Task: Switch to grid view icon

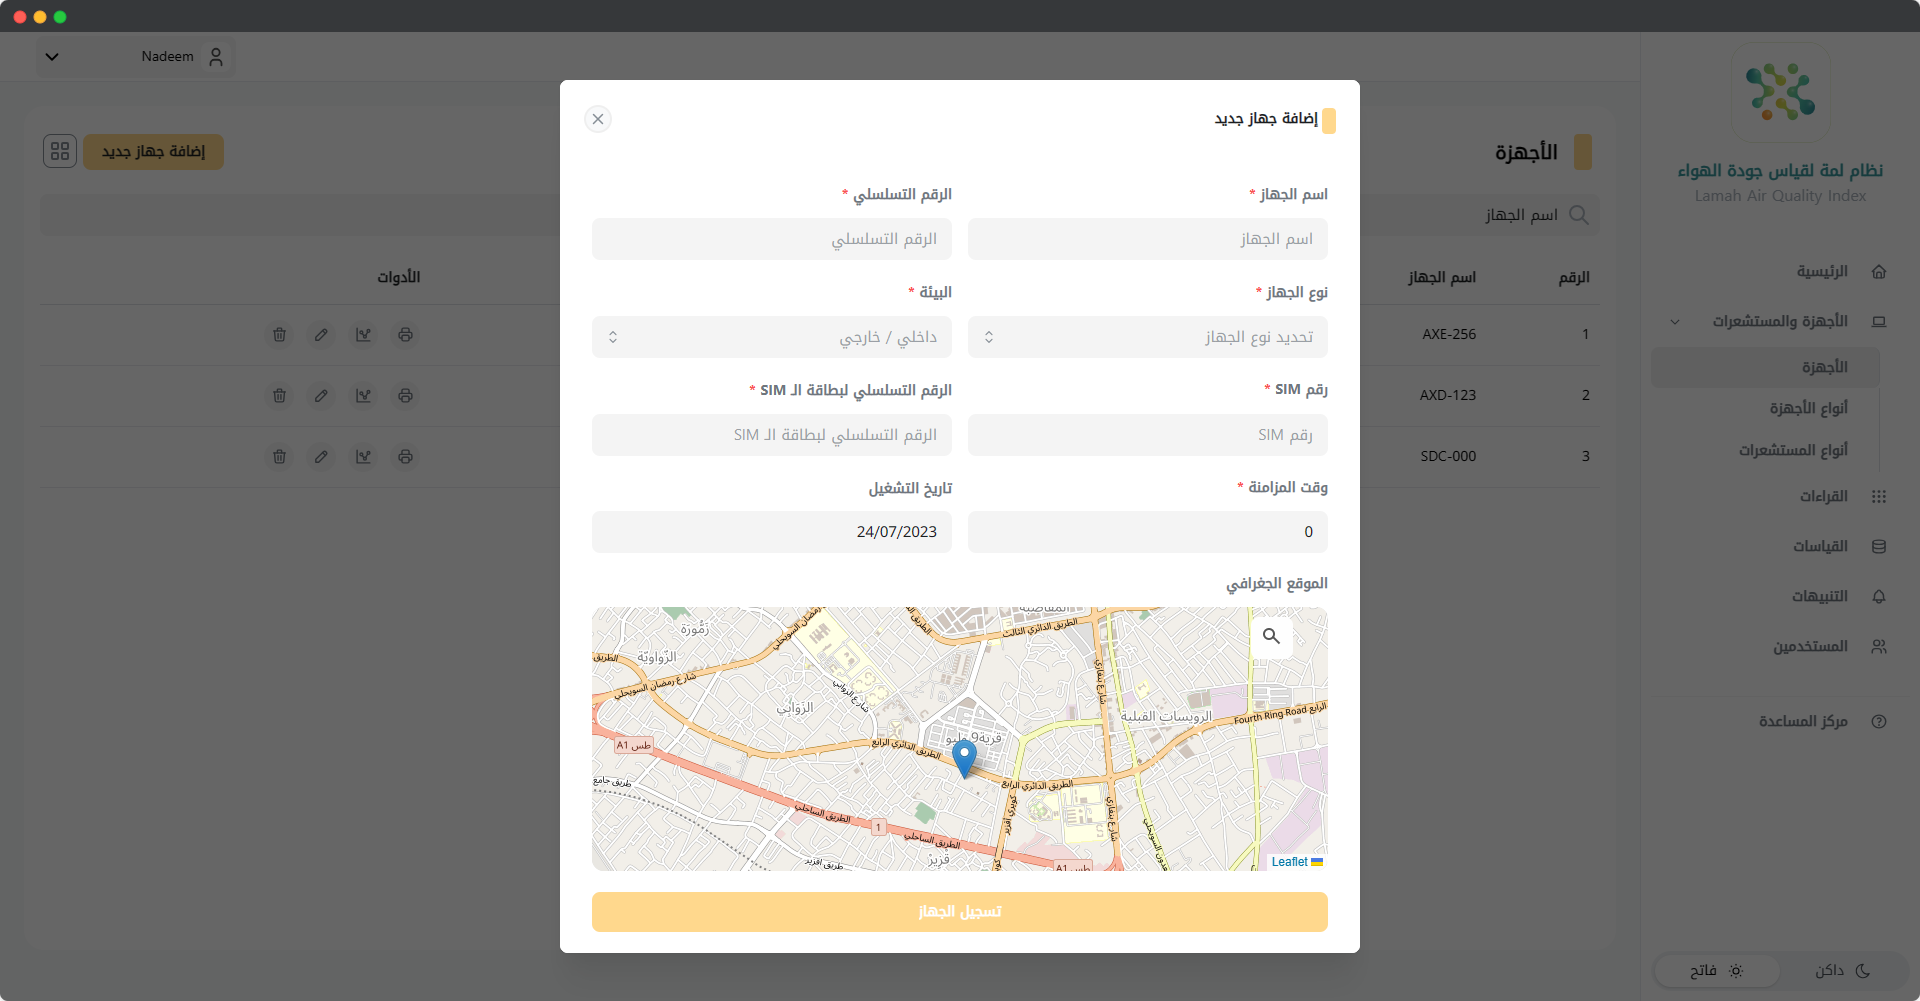Action: point(60,151)
